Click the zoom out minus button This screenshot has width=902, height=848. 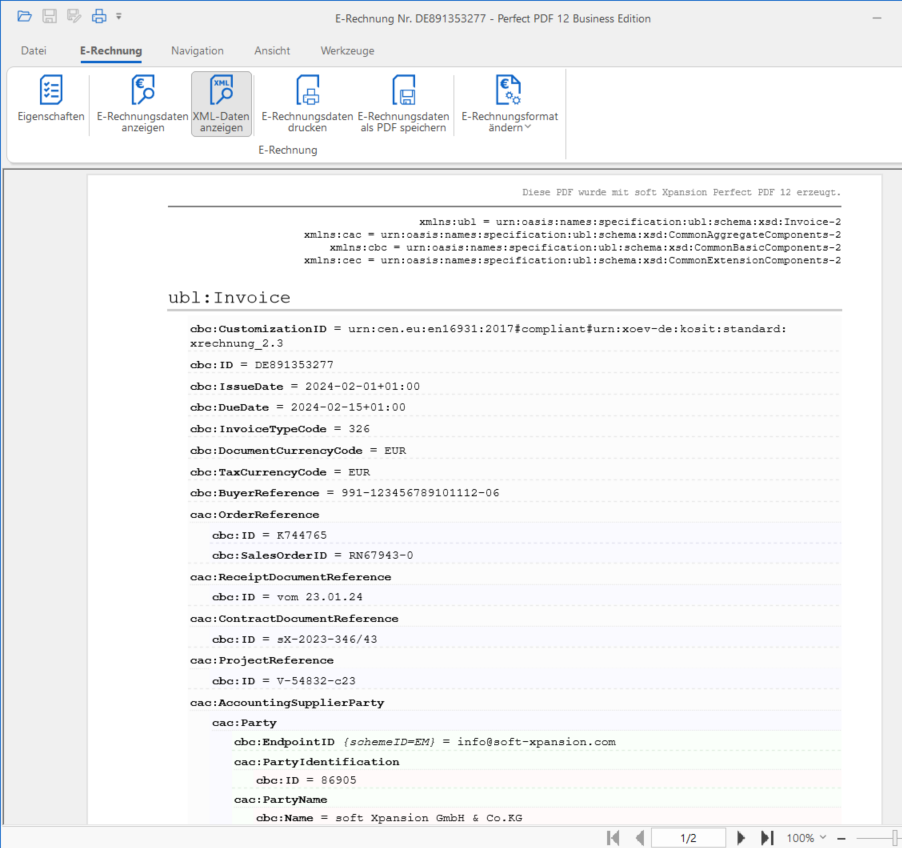pos(842,838)
